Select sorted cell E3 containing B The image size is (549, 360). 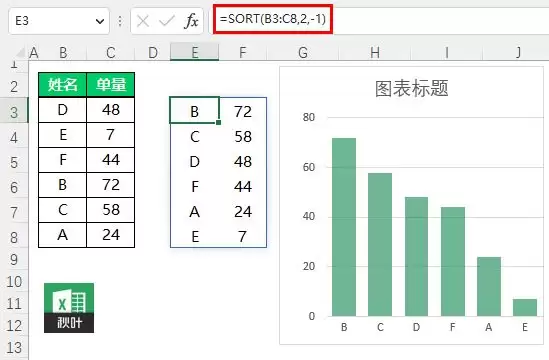(195, 111)
